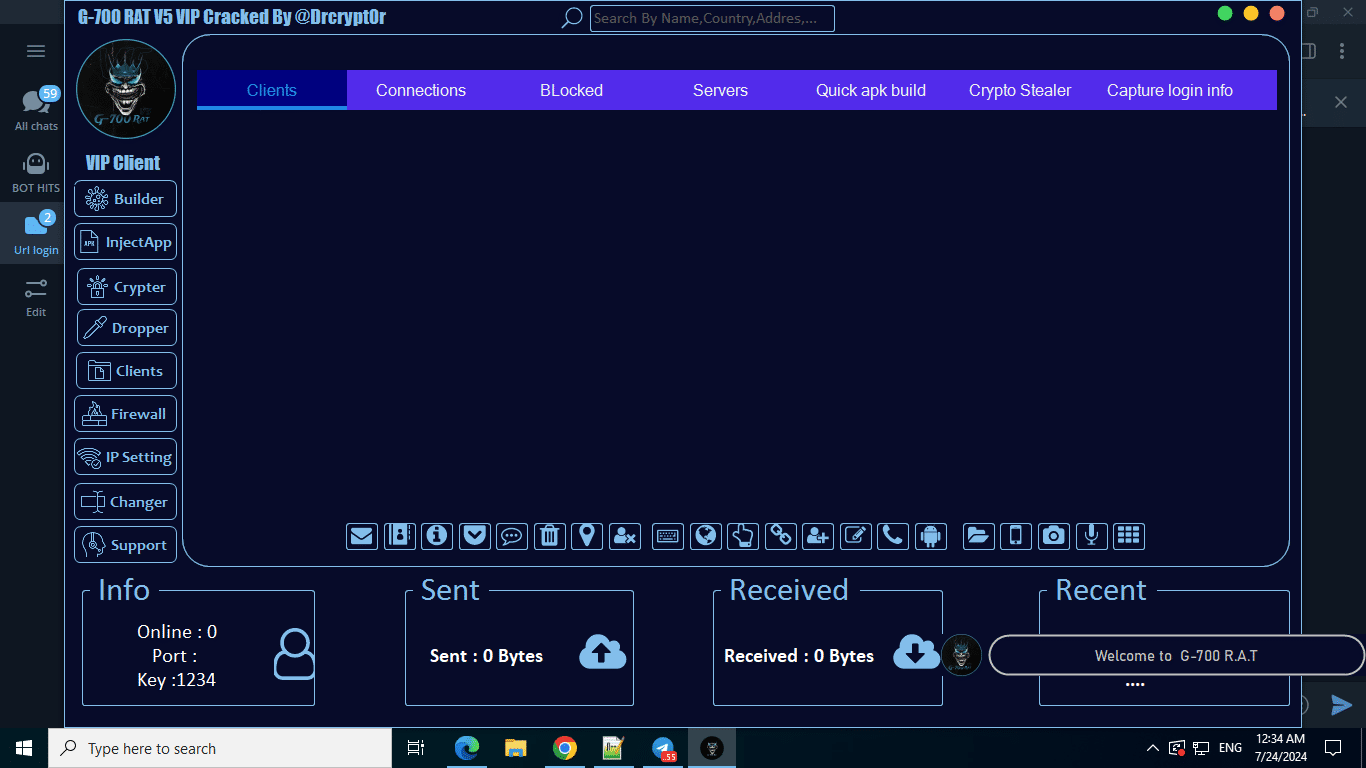The height and width of the screenshot is (768, 1366).
Task: Open the Builder tool
Action: (x=125, y=198)
